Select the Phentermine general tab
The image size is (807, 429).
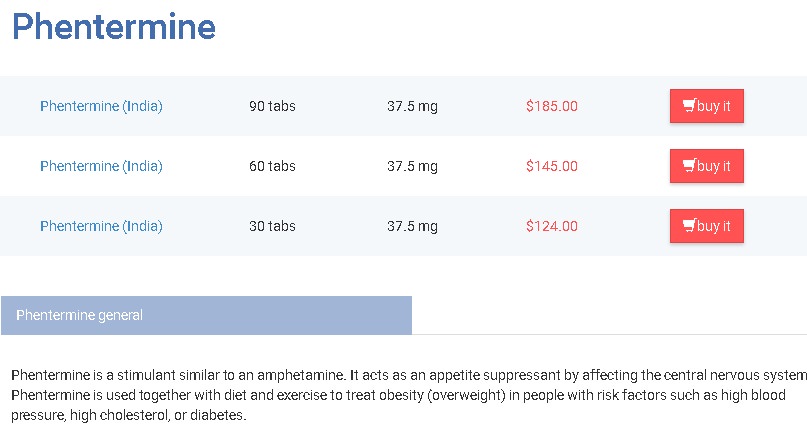click(206, 315)
